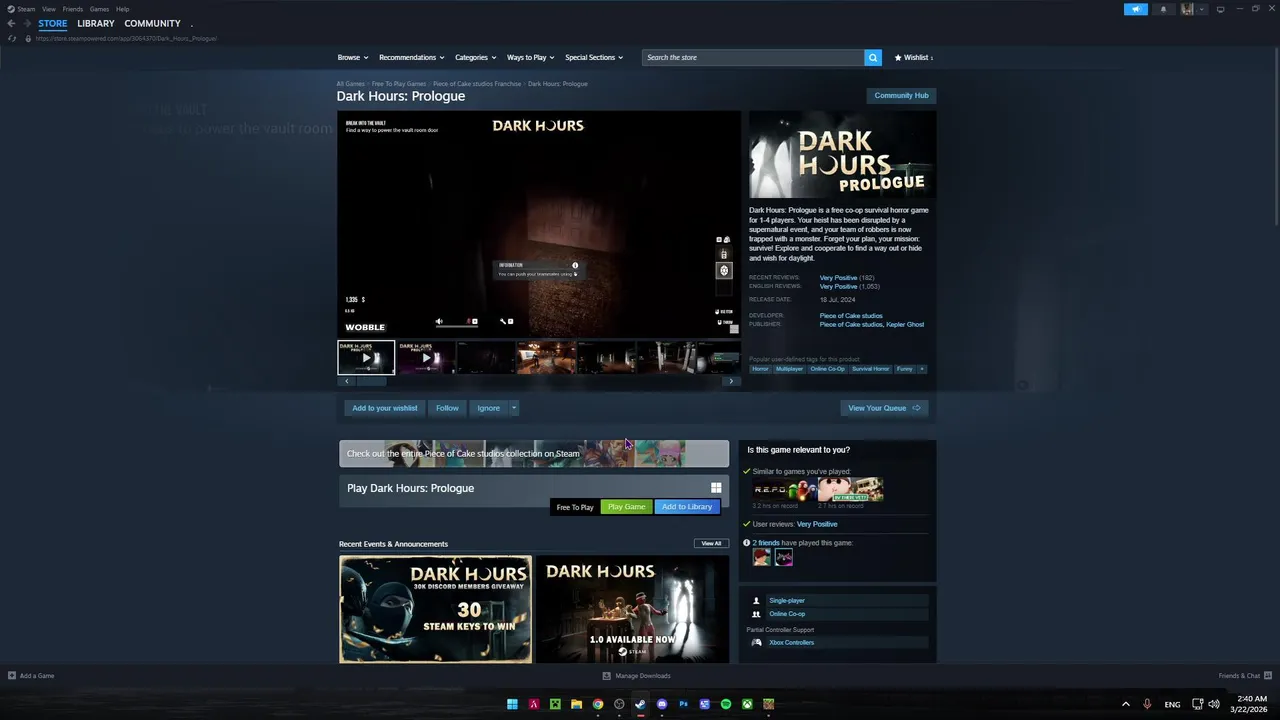Click the media strip scrollbar handle
This screenshot has width=1280, height=720.
click(x=371, y=381)
